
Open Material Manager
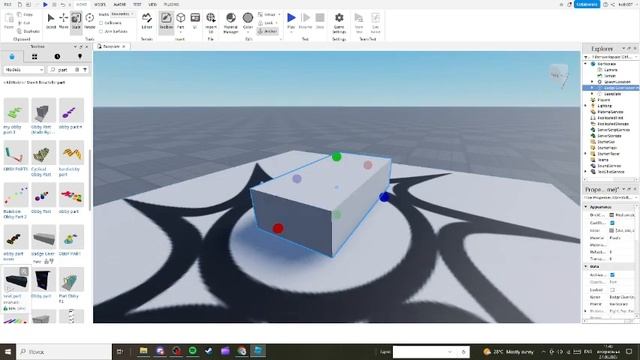click(x=231, y=22)
